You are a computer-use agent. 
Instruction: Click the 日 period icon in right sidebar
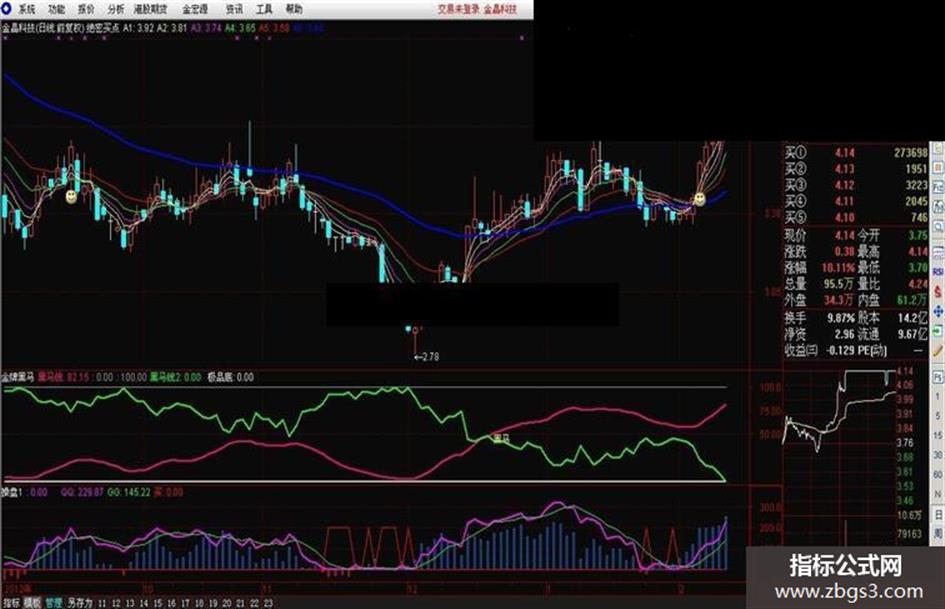coord(938,514)
